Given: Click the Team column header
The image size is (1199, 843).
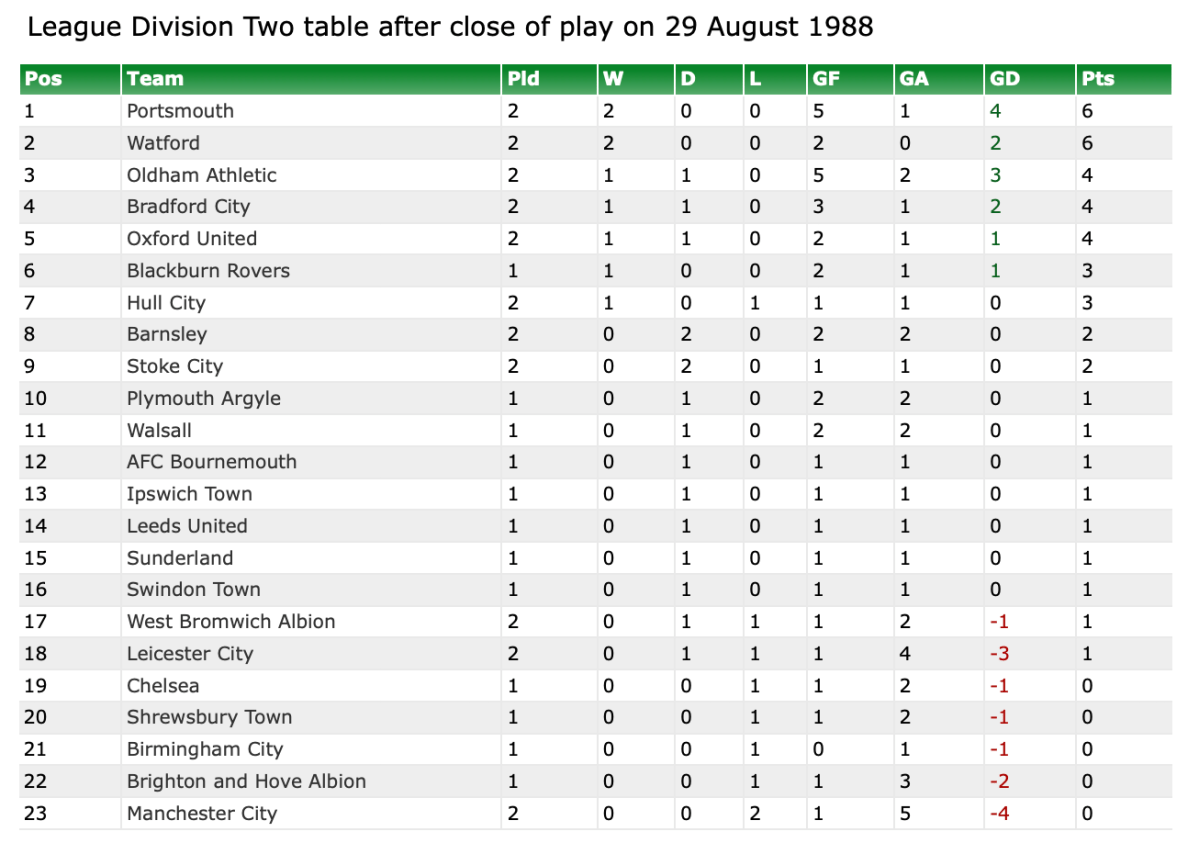Looking at the screenshot, I should (155, 79).
